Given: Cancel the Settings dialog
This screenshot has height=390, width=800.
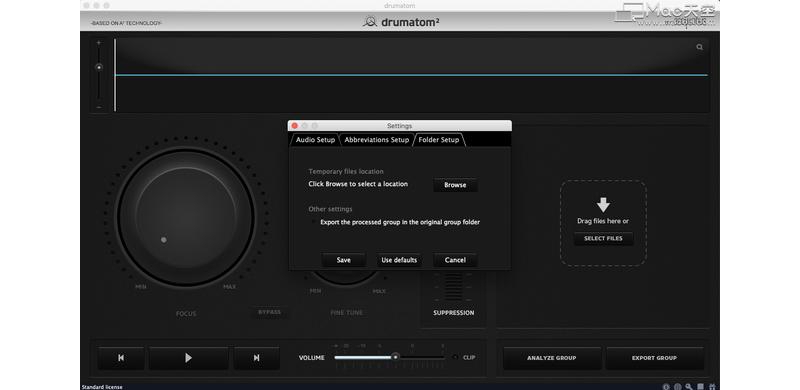Looking at the screenshot, I should [x=455, y=260].
